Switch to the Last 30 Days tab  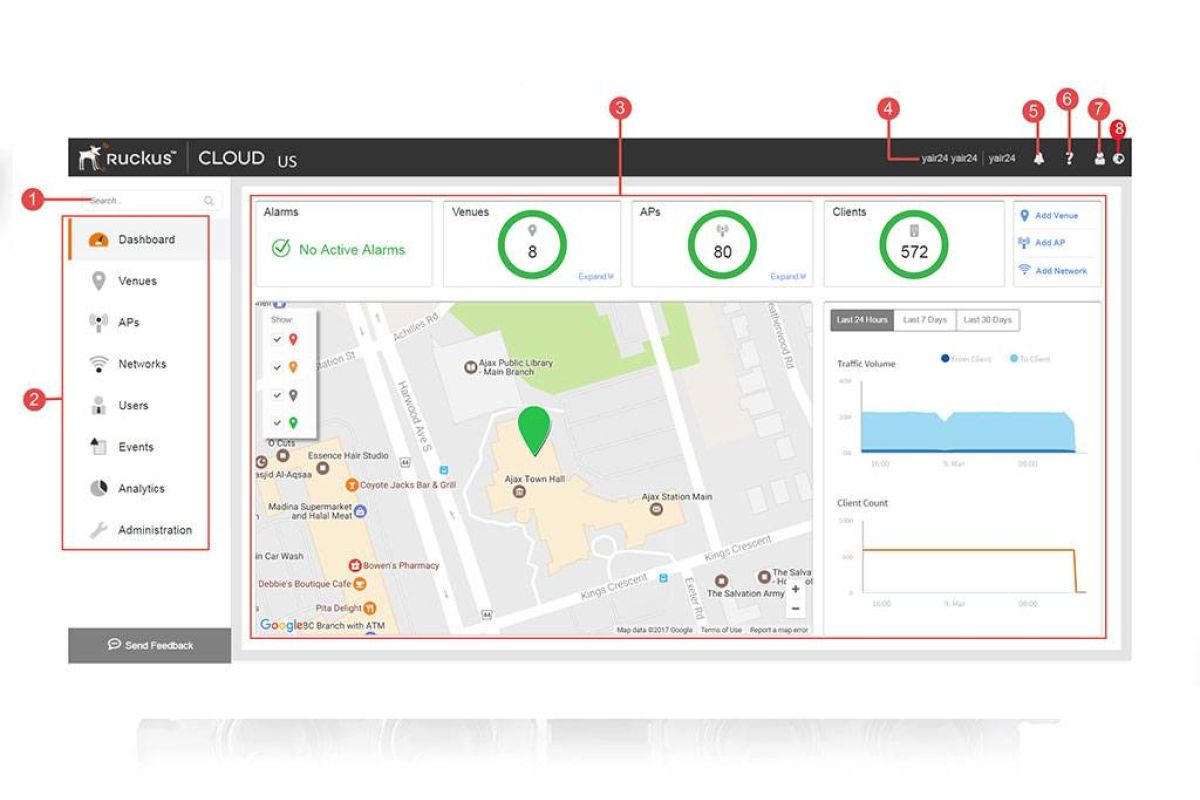[x=988, y=320]
